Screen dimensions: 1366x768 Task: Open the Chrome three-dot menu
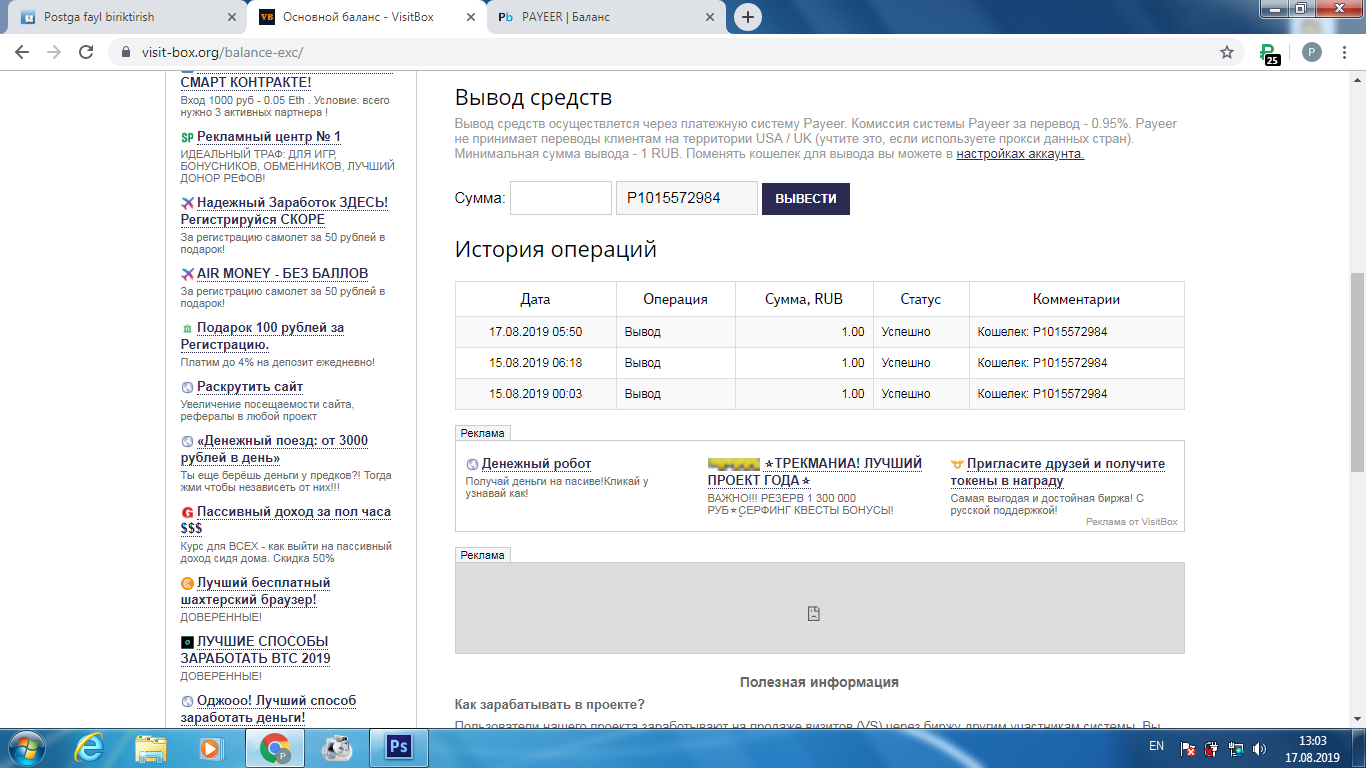tap(1345, 52)
